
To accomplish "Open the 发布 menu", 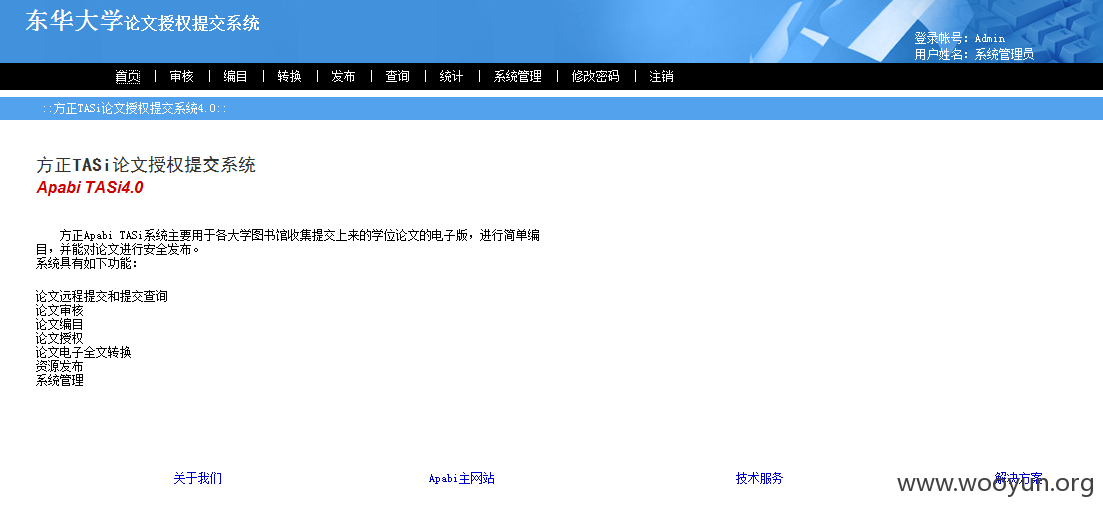I will [343, 77].
